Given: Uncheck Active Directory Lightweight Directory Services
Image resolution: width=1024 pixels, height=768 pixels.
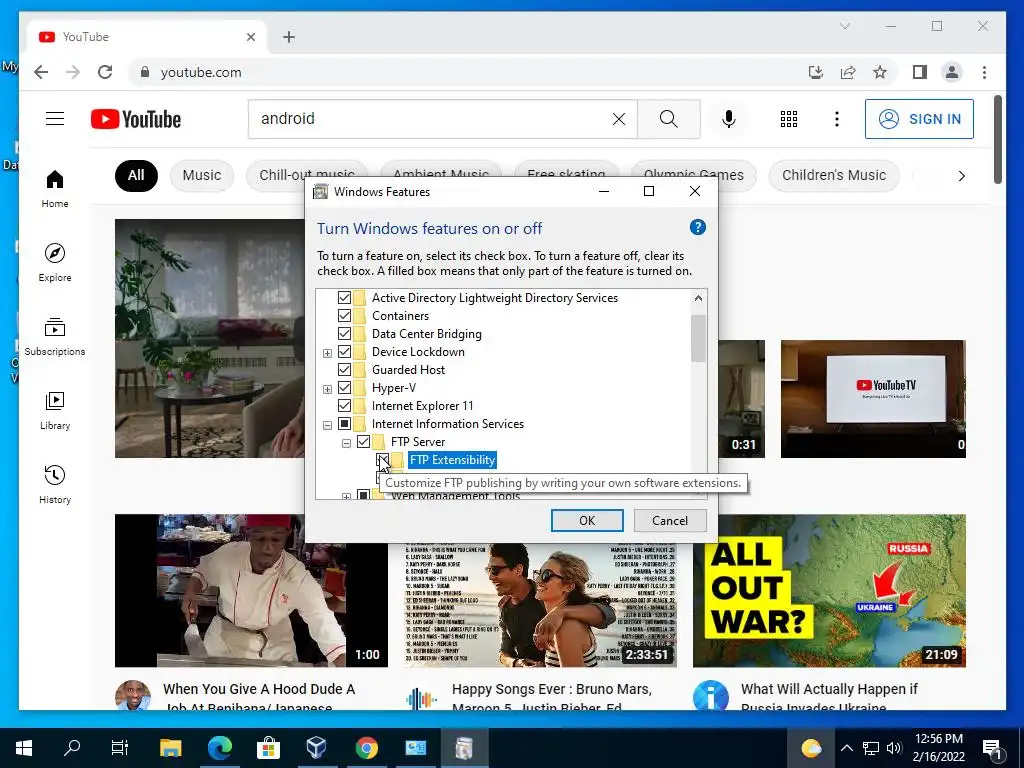Looking at the screenshot, I should tap(344, 298).
